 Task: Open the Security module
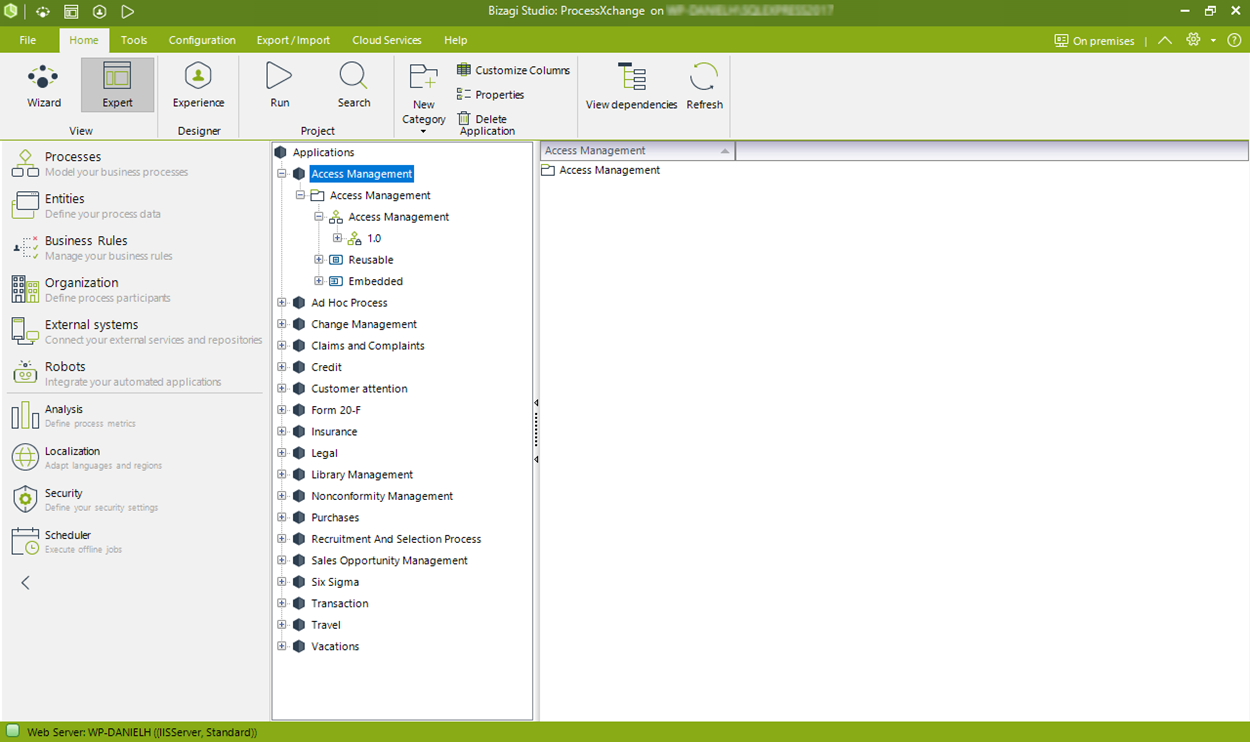[136, 499]
